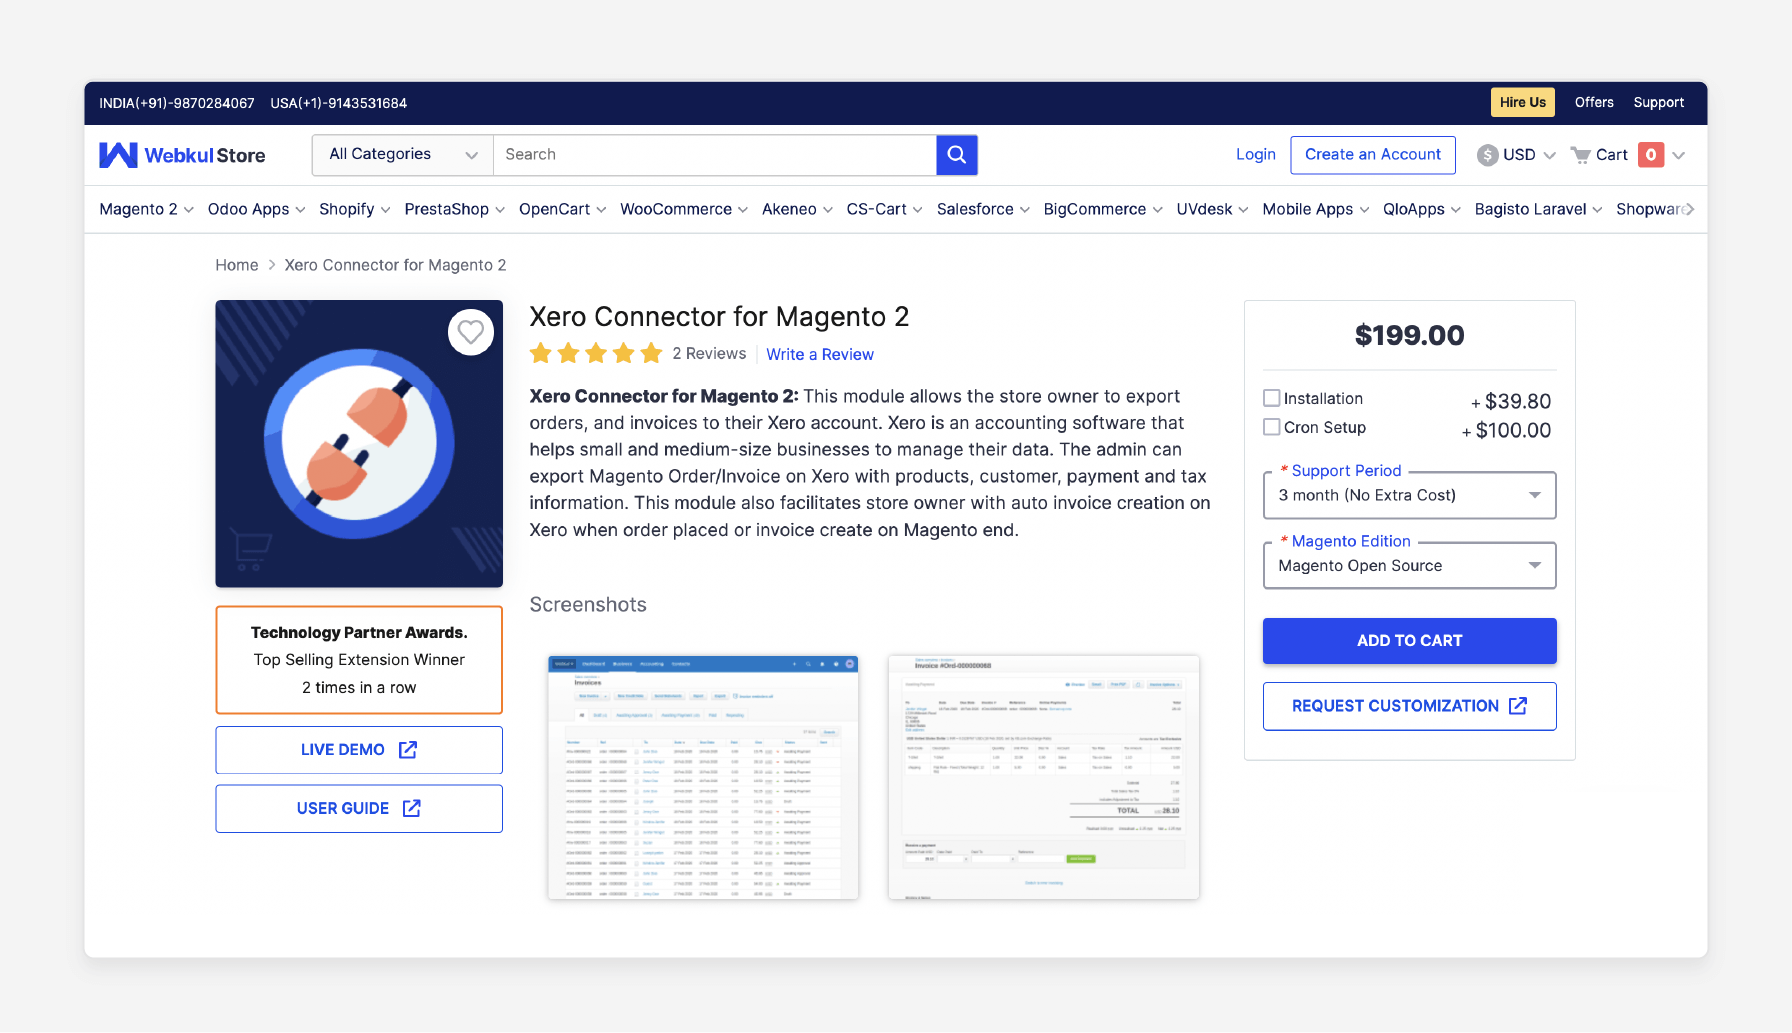The width and height of the screenshot is (1792, 1033).
Task: Focus the Search input field
Action: 715,155
